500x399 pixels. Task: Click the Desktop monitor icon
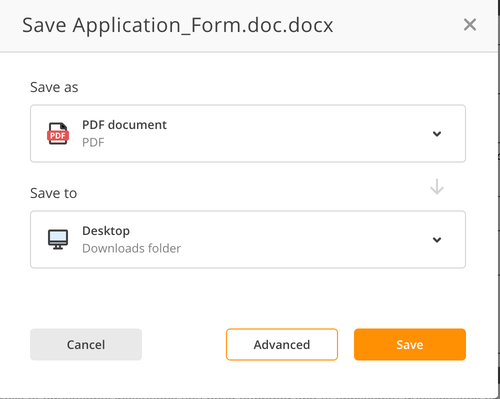pos(58,239)
